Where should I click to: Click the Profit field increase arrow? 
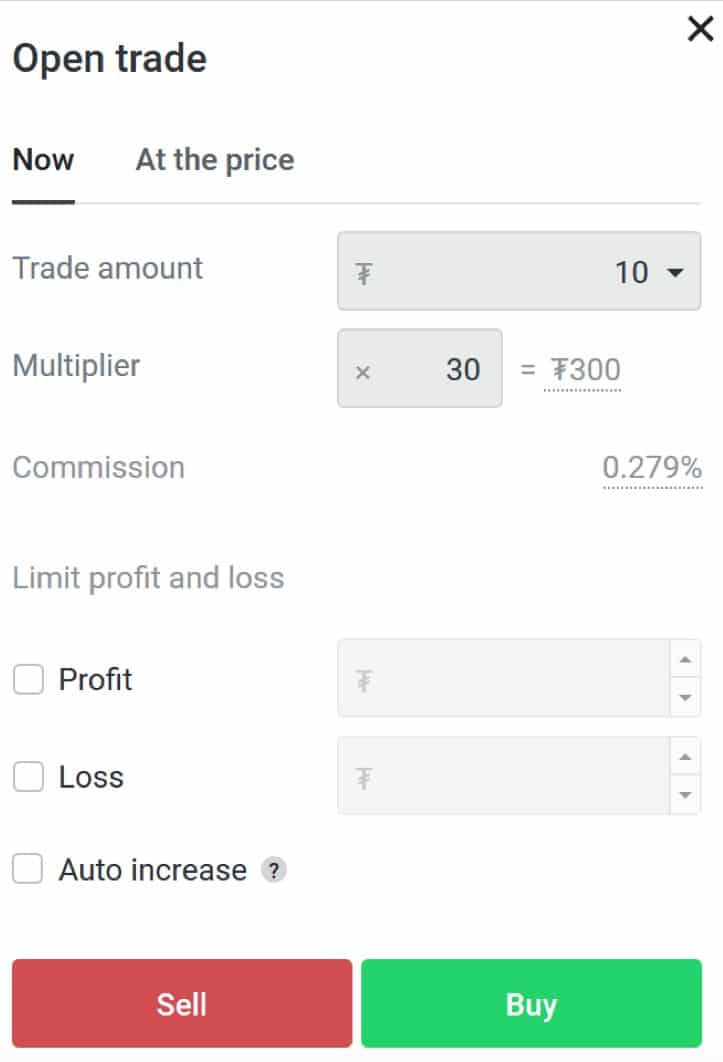point(685,660)
